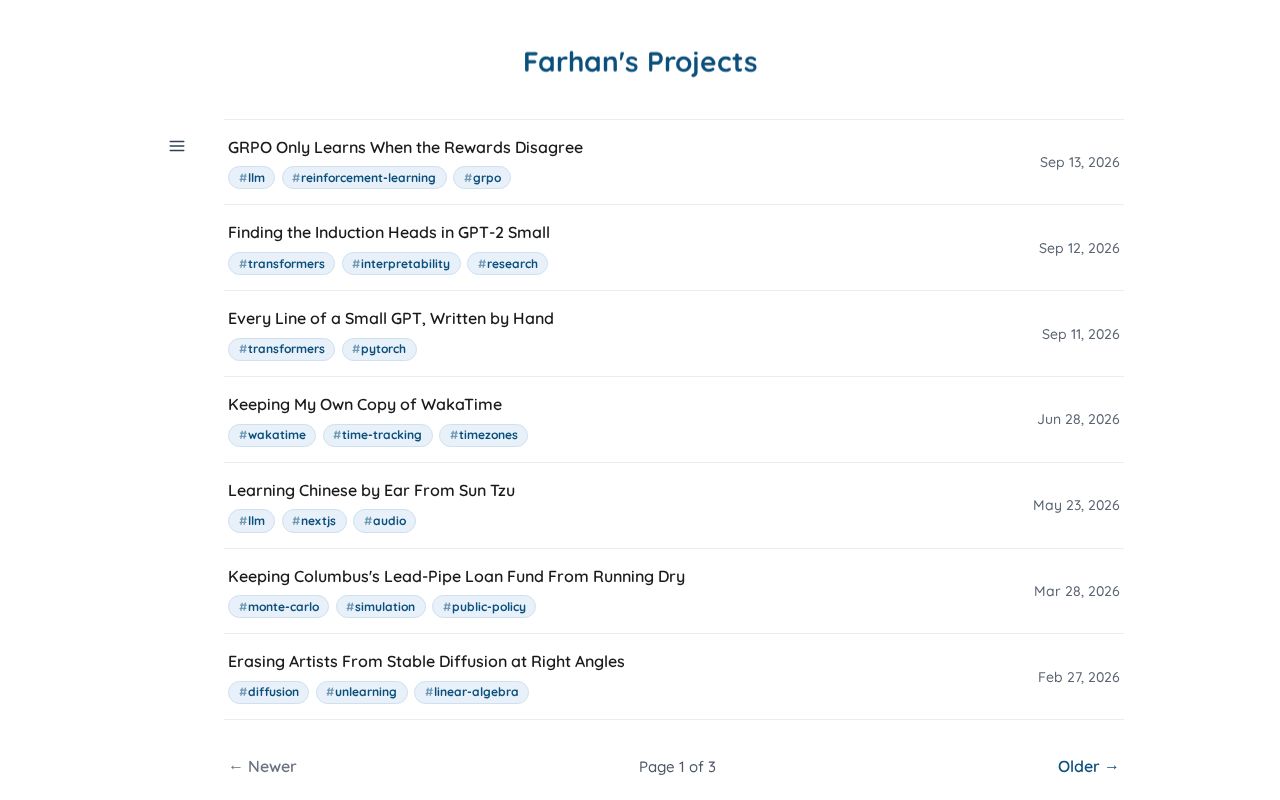Select the #wakatime tag
The image size is (1280, 800).
click(x=272, y=435)
